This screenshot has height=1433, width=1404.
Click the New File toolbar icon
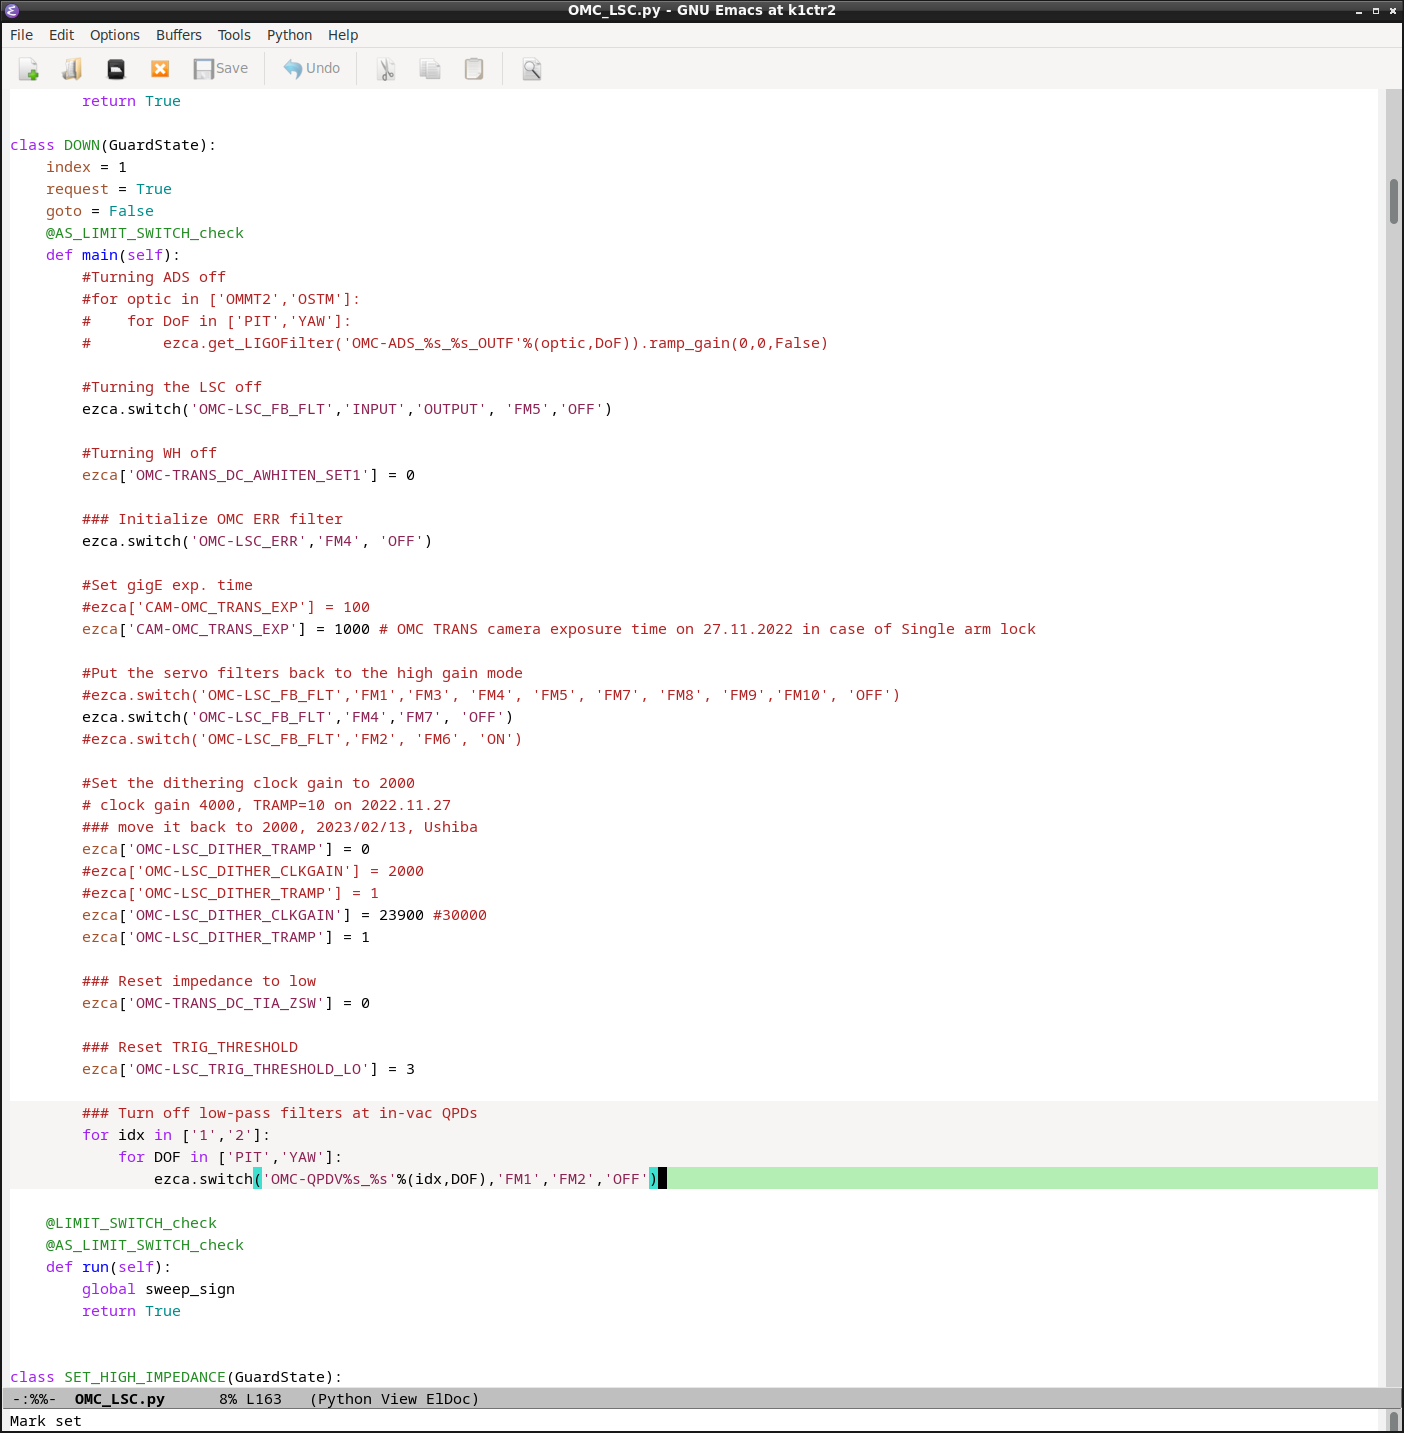[x=28, y=69]
